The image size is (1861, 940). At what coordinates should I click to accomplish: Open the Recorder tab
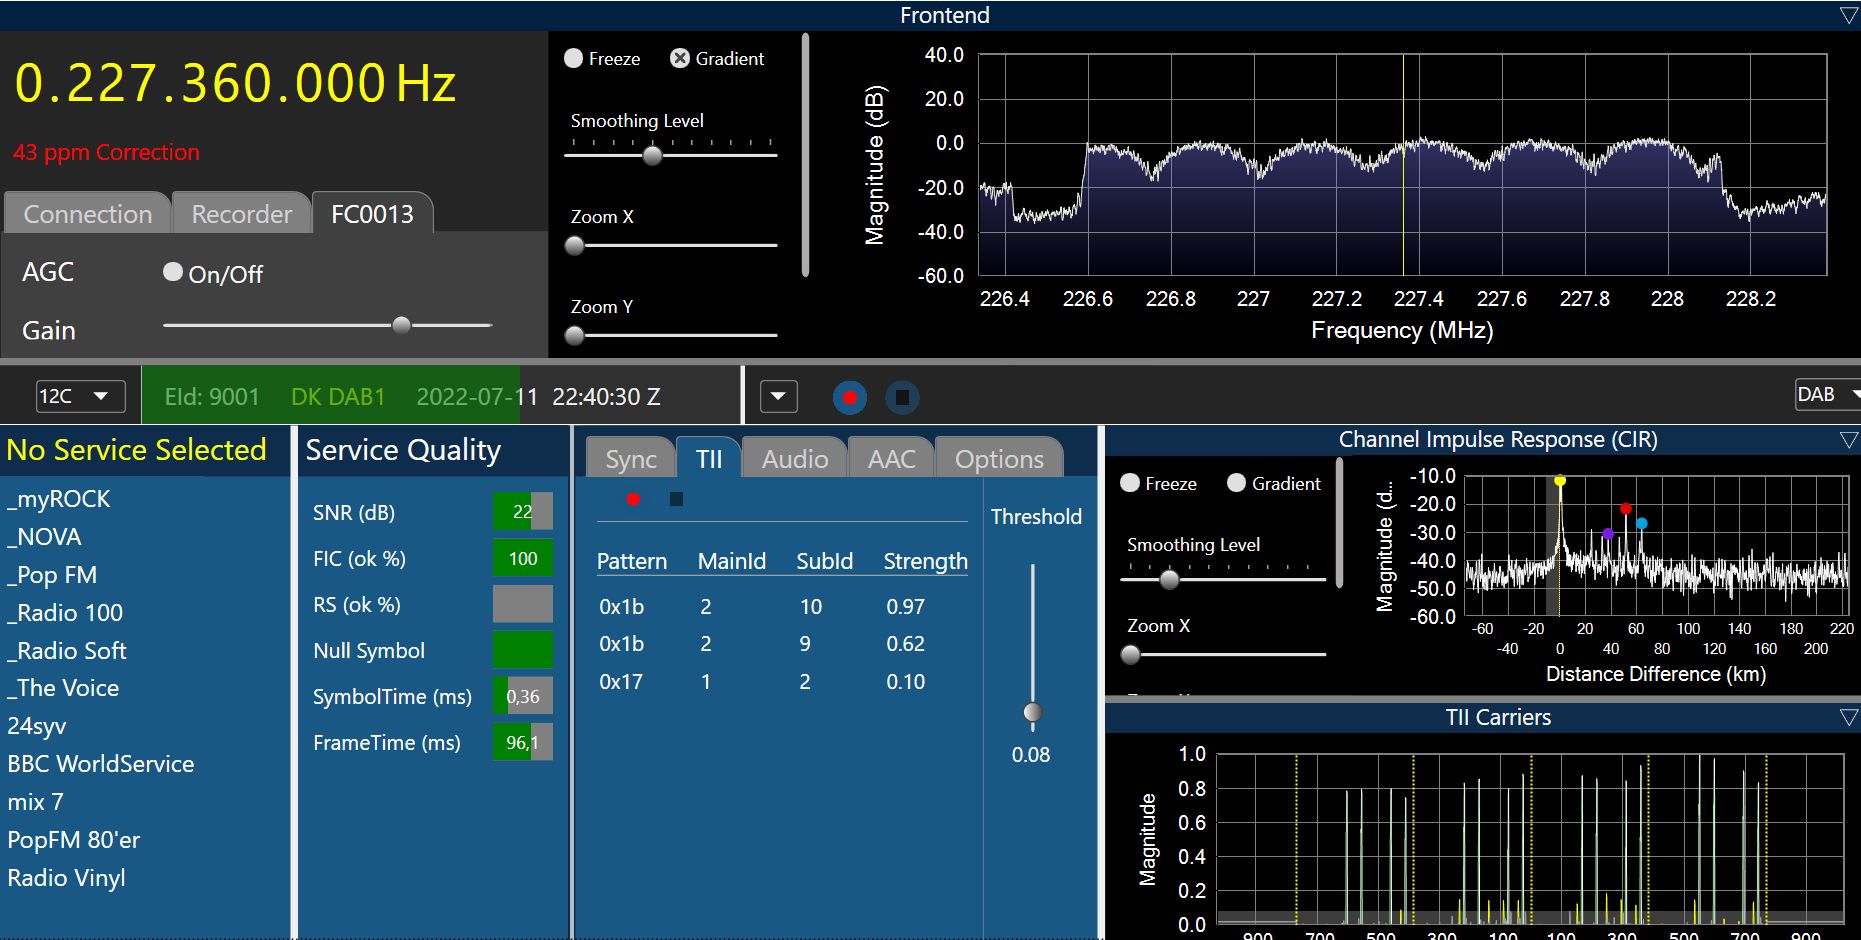pyautogui.click(x=241, y=214)
